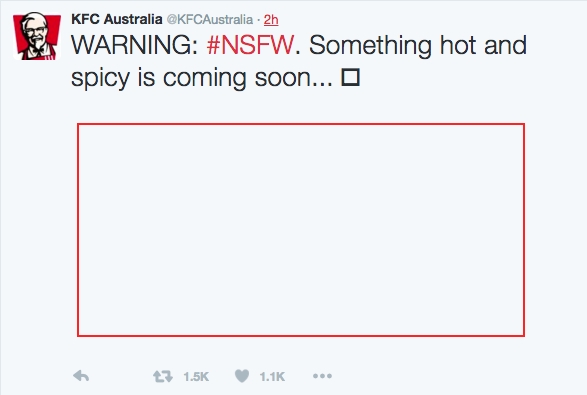Reply to the KFC Australia tweet
The width and height of the screenshot is (587, 395).
tap(81, 376)
